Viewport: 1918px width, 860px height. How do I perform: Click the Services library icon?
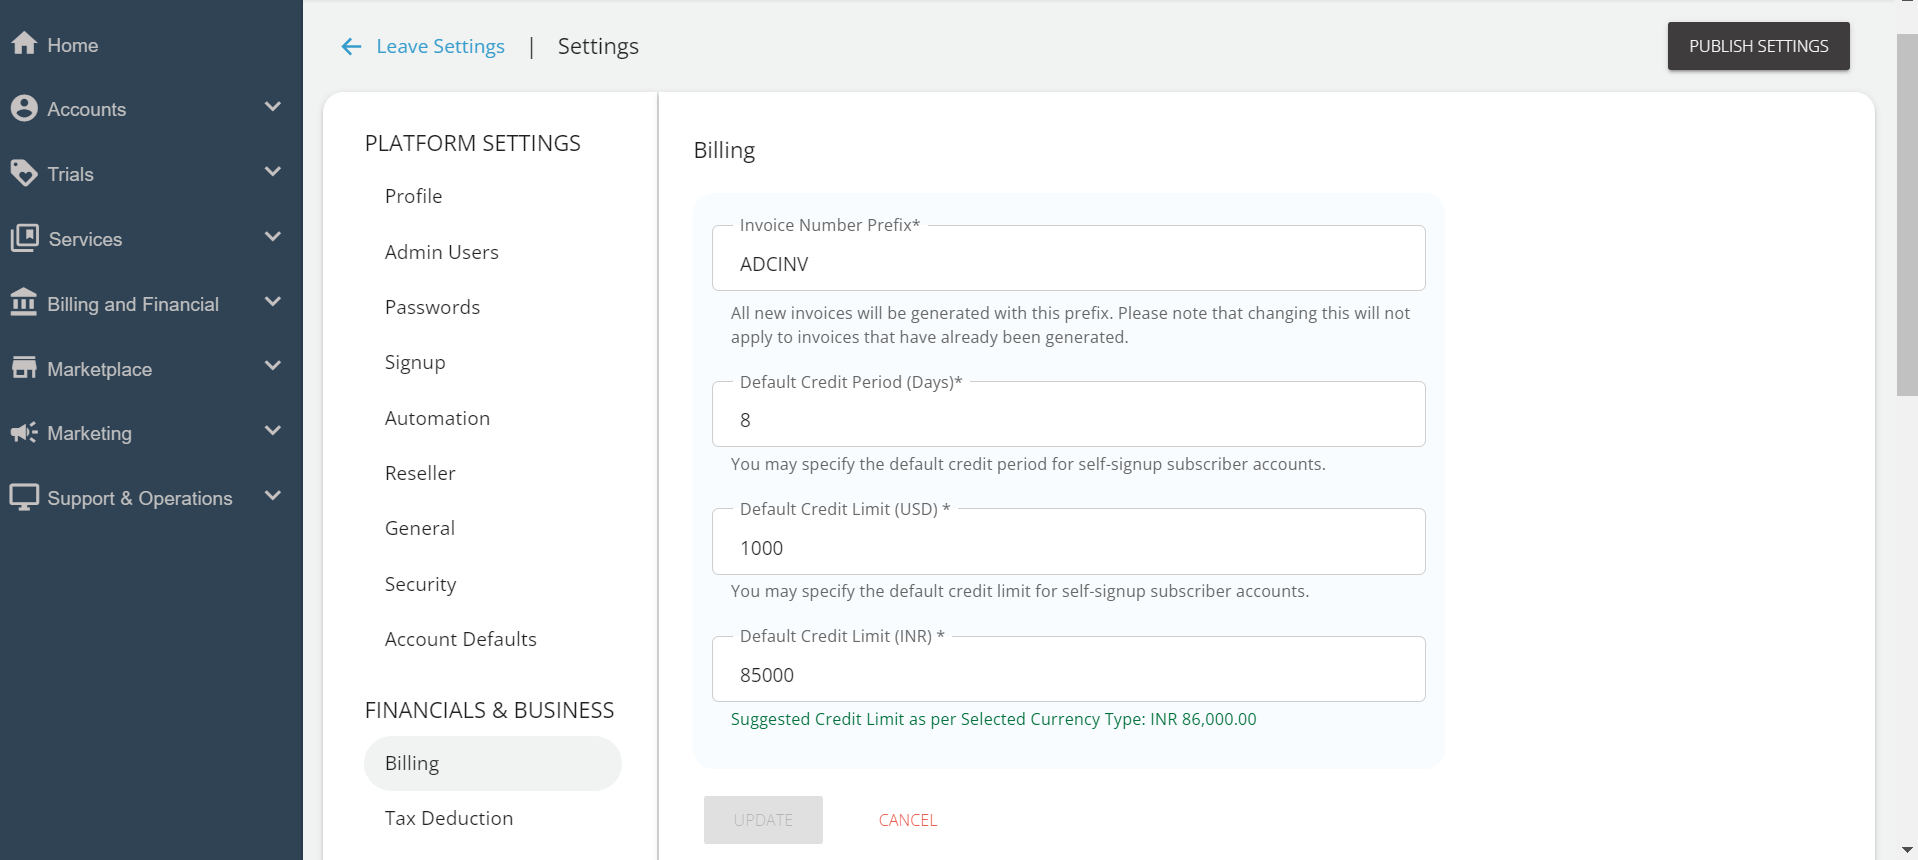24,238
